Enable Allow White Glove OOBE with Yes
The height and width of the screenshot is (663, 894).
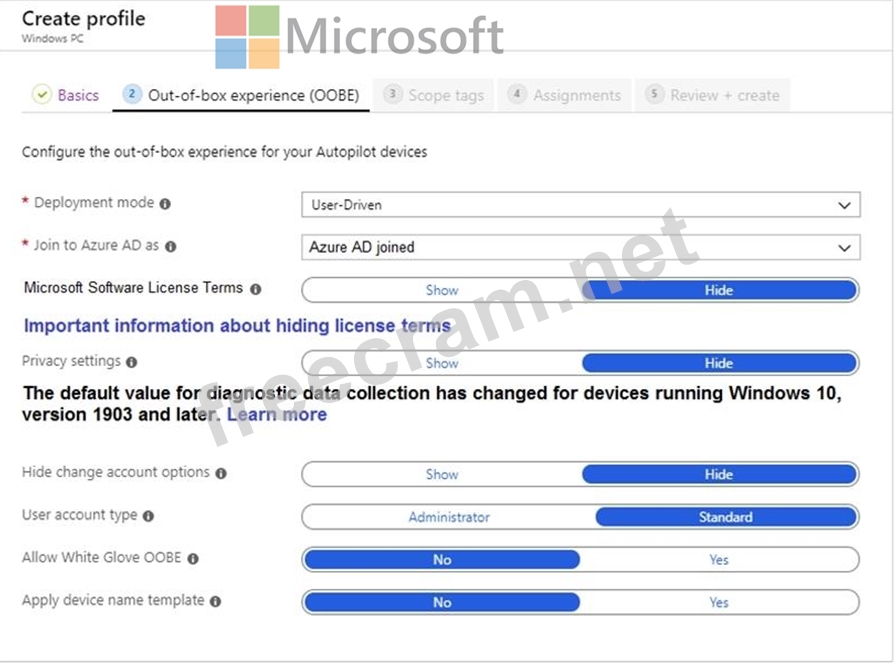click(x=718, y=560)
